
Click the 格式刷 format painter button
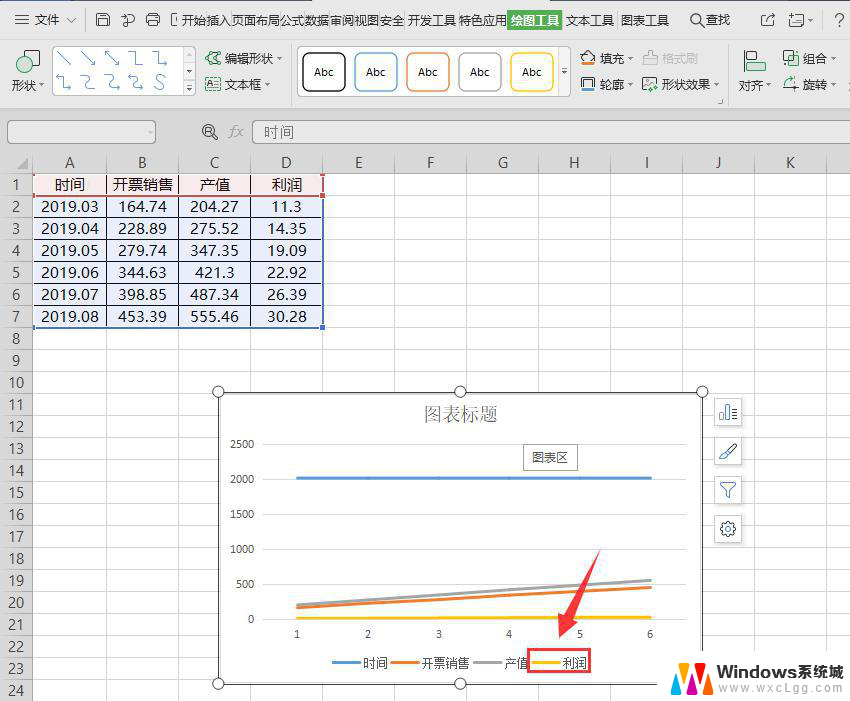[670, 58]
